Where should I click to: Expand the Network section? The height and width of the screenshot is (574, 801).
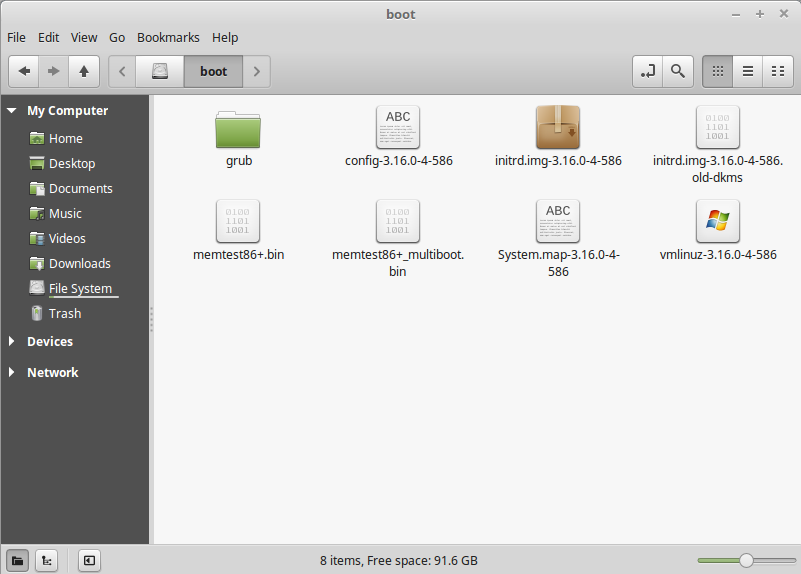tap(11, 372)
